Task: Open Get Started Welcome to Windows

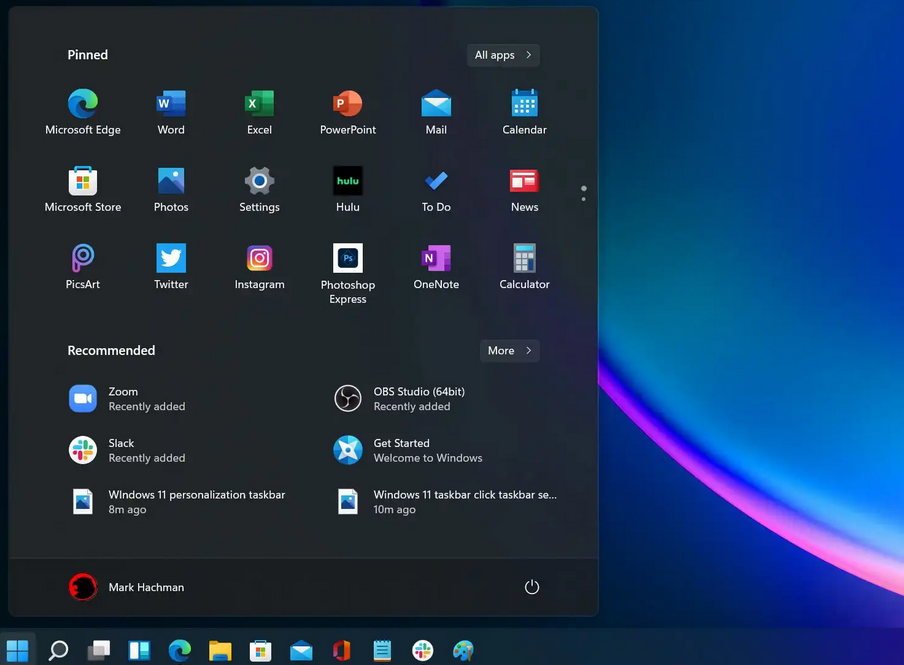Action: pyautogui.click(x=408, y=450)
